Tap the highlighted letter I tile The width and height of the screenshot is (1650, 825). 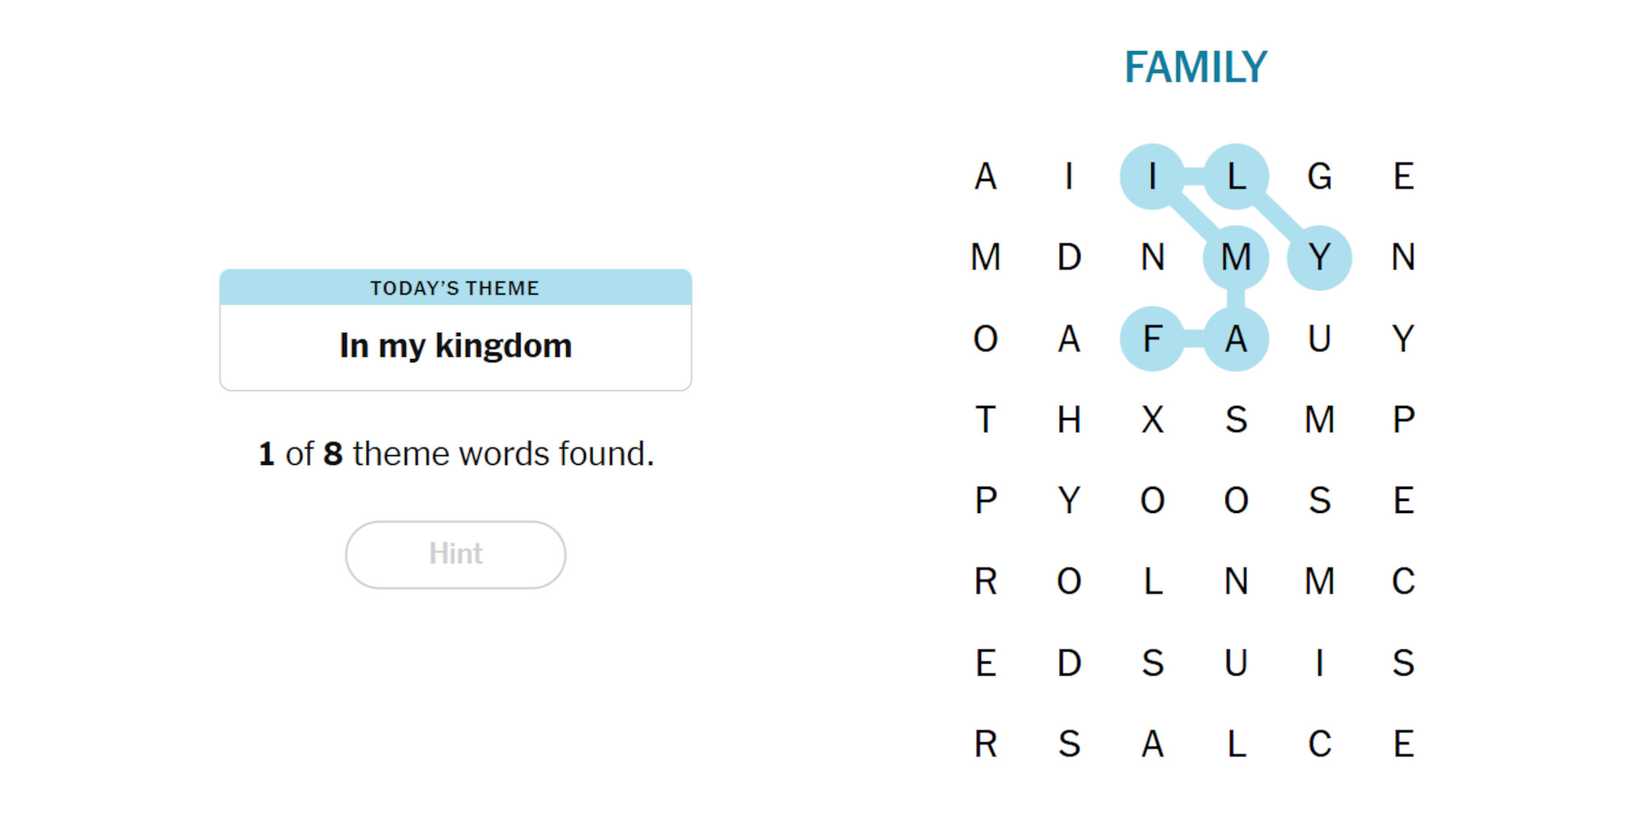(x=1152, y=177)
